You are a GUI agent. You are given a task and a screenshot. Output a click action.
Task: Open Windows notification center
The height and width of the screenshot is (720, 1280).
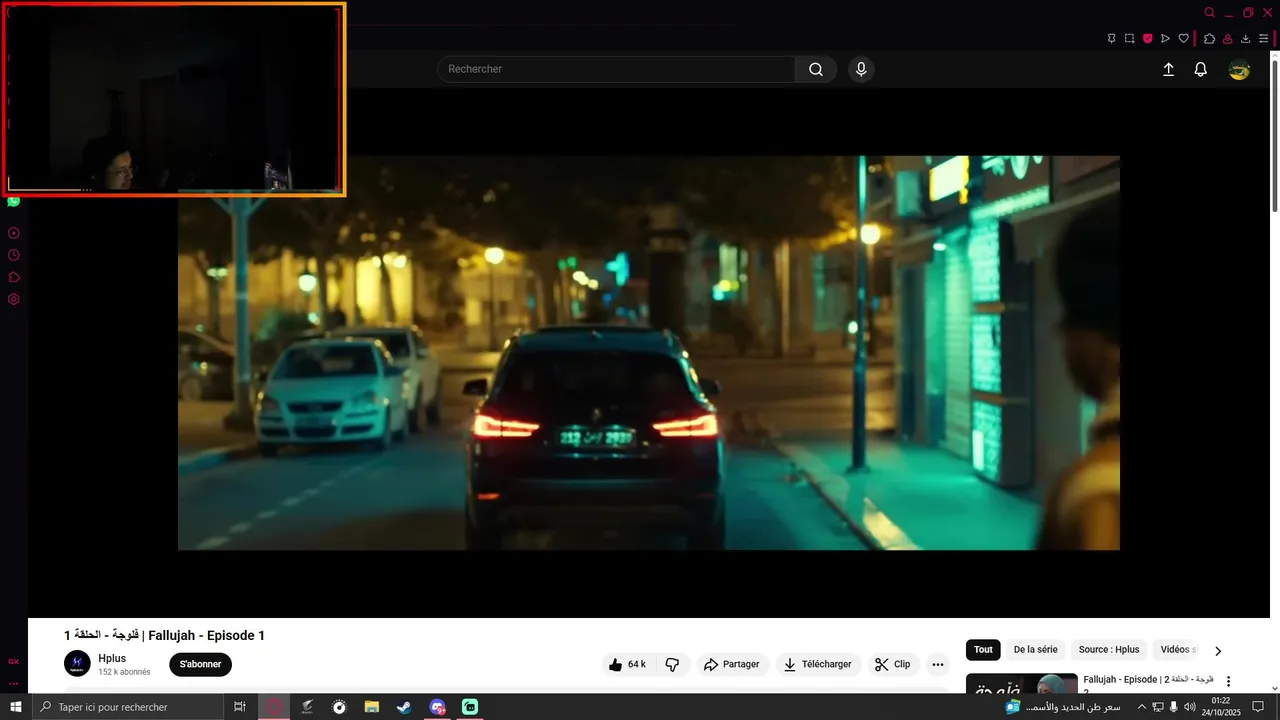[1259, 707]
